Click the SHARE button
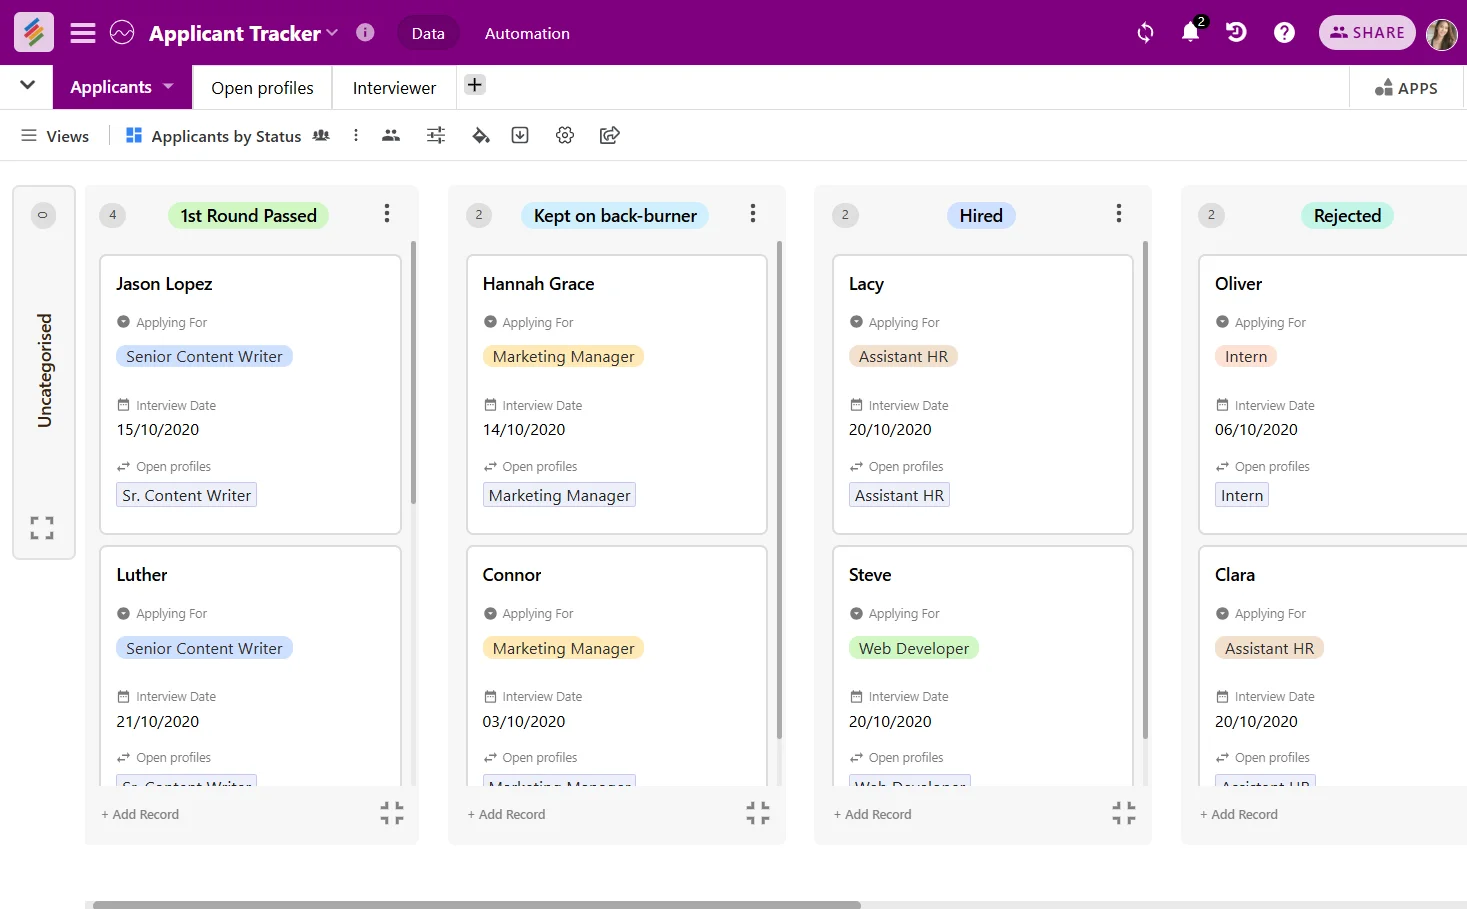This screenshot has height=909, width=1467. tap(1367, 32)
